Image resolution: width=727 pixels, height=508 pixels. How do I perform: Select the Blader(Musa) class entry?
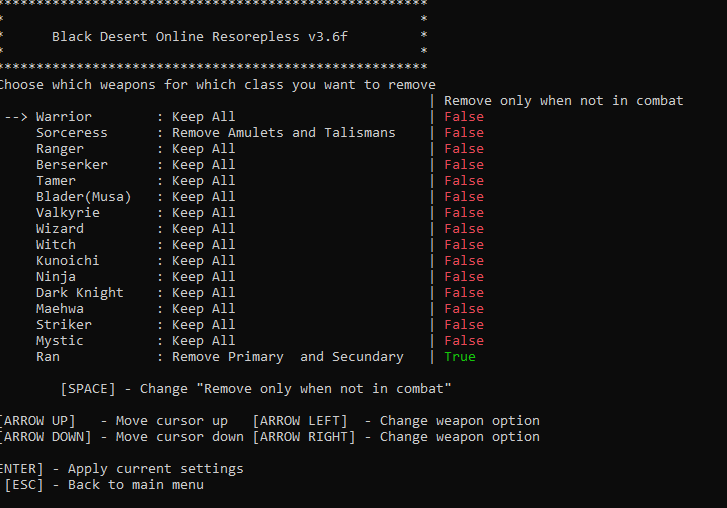coord(84,197)
